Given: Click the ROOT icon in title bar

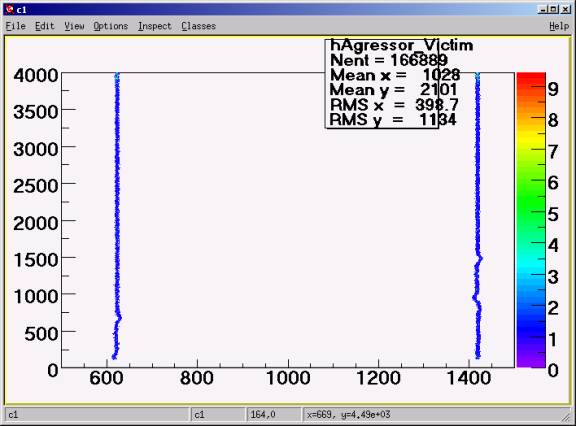Looking at the screenshot, I should point(10,10).
